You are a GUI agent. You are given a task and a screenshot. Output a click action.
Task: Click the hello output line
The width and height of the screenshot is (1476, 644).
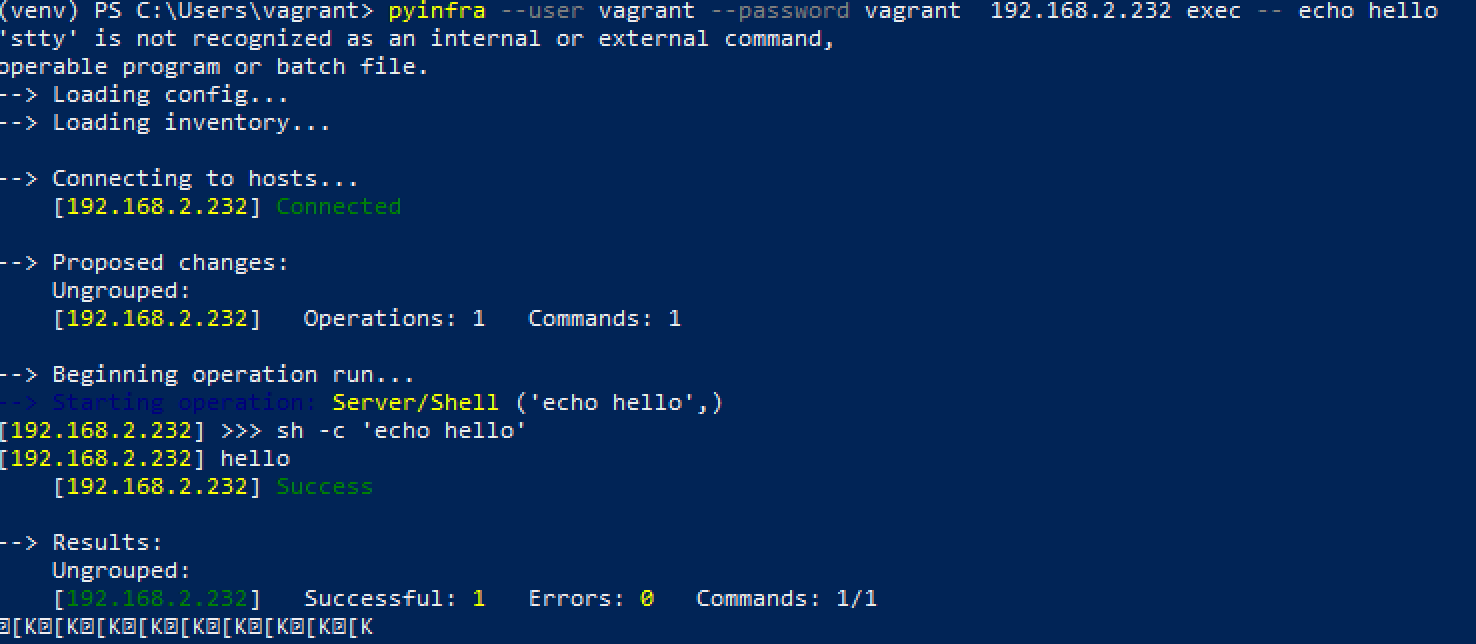[145, 459]
